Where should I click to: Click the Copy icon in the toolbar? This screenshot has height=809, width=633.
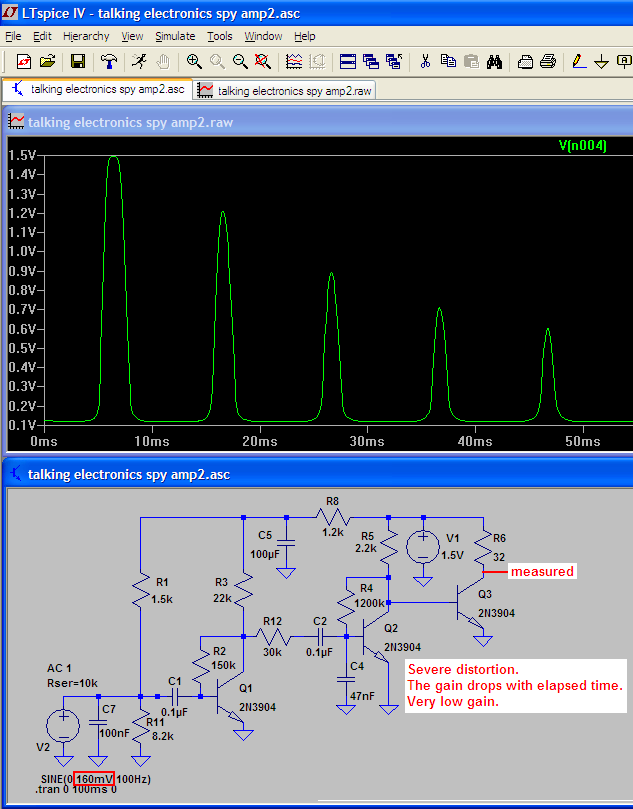pyautogui.click(x=448, y=61)
